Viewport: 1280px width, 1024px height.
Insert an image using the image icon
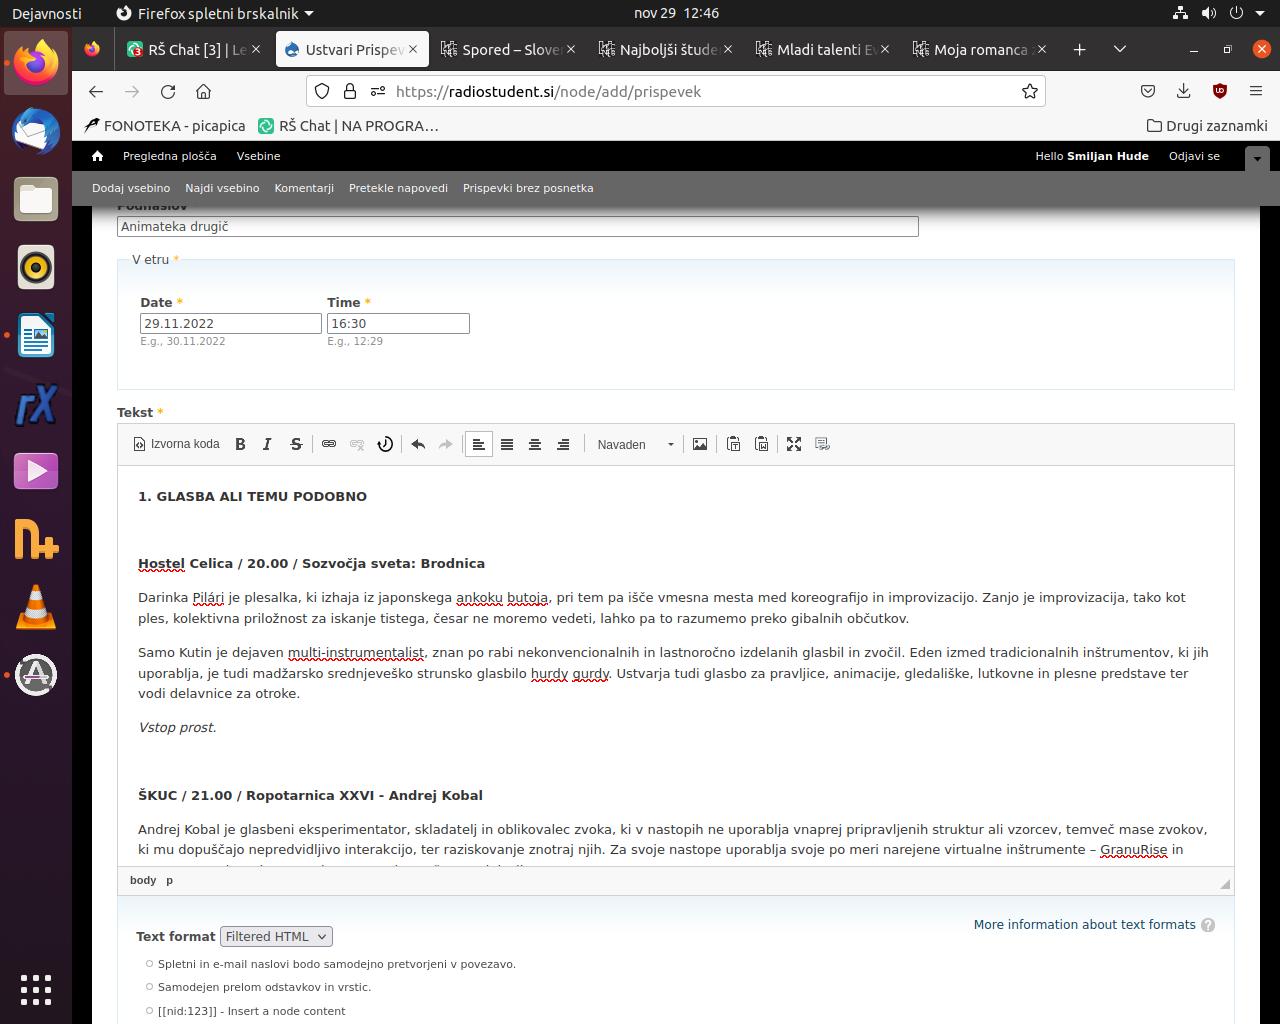(x=700, y=444)
